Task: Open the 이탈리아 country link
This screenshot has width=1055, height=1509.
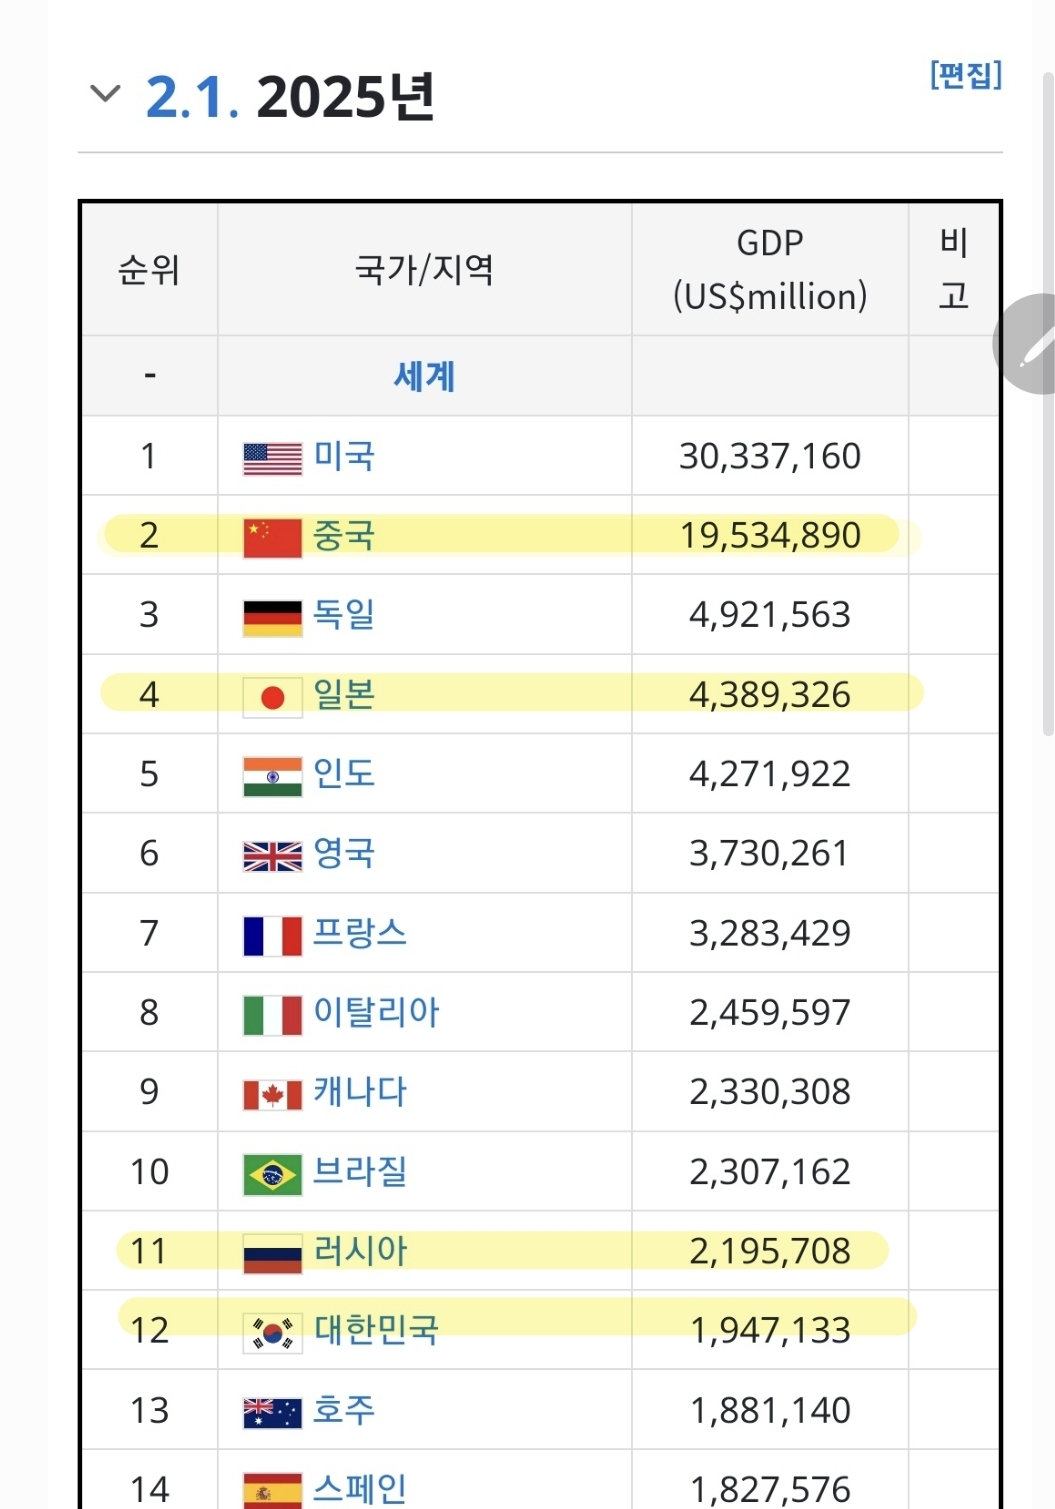Action: [376, 1012]
